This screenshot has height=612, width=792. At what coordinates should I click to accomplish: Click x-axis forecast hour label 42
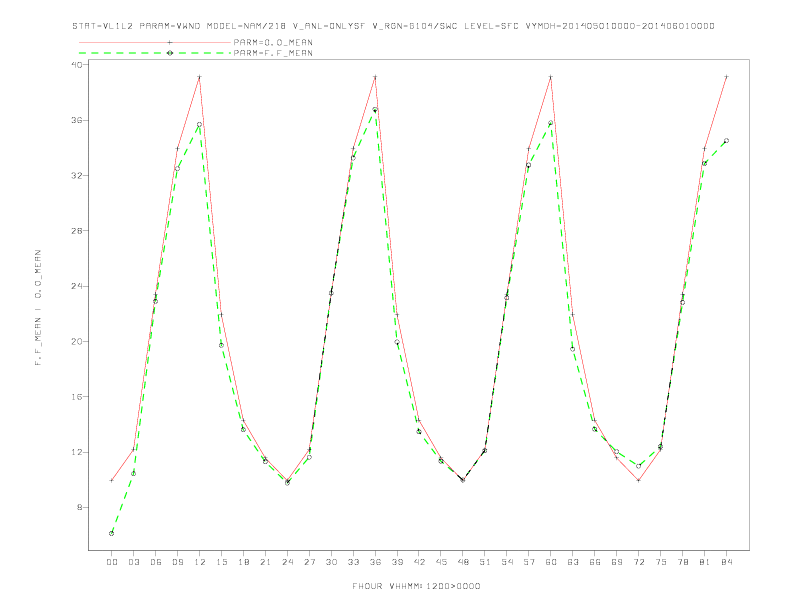click(x=419, y=562)
